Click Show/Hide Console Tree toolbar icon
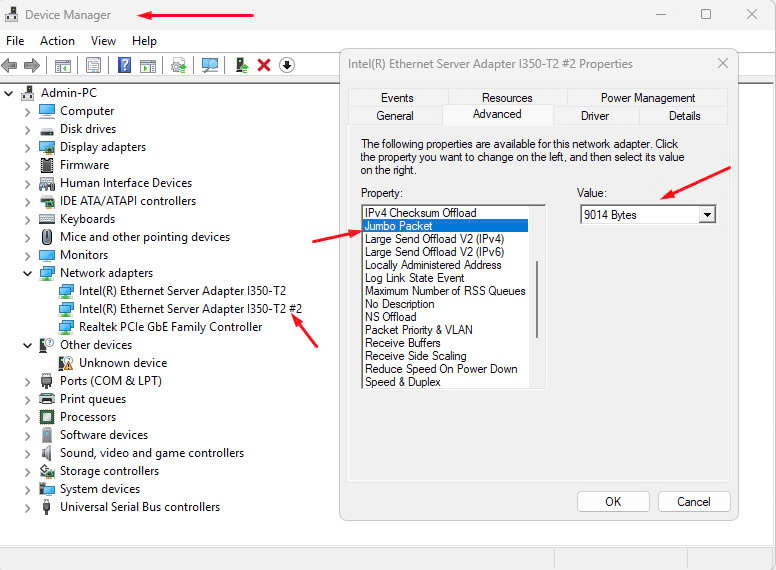 [62, 65]
